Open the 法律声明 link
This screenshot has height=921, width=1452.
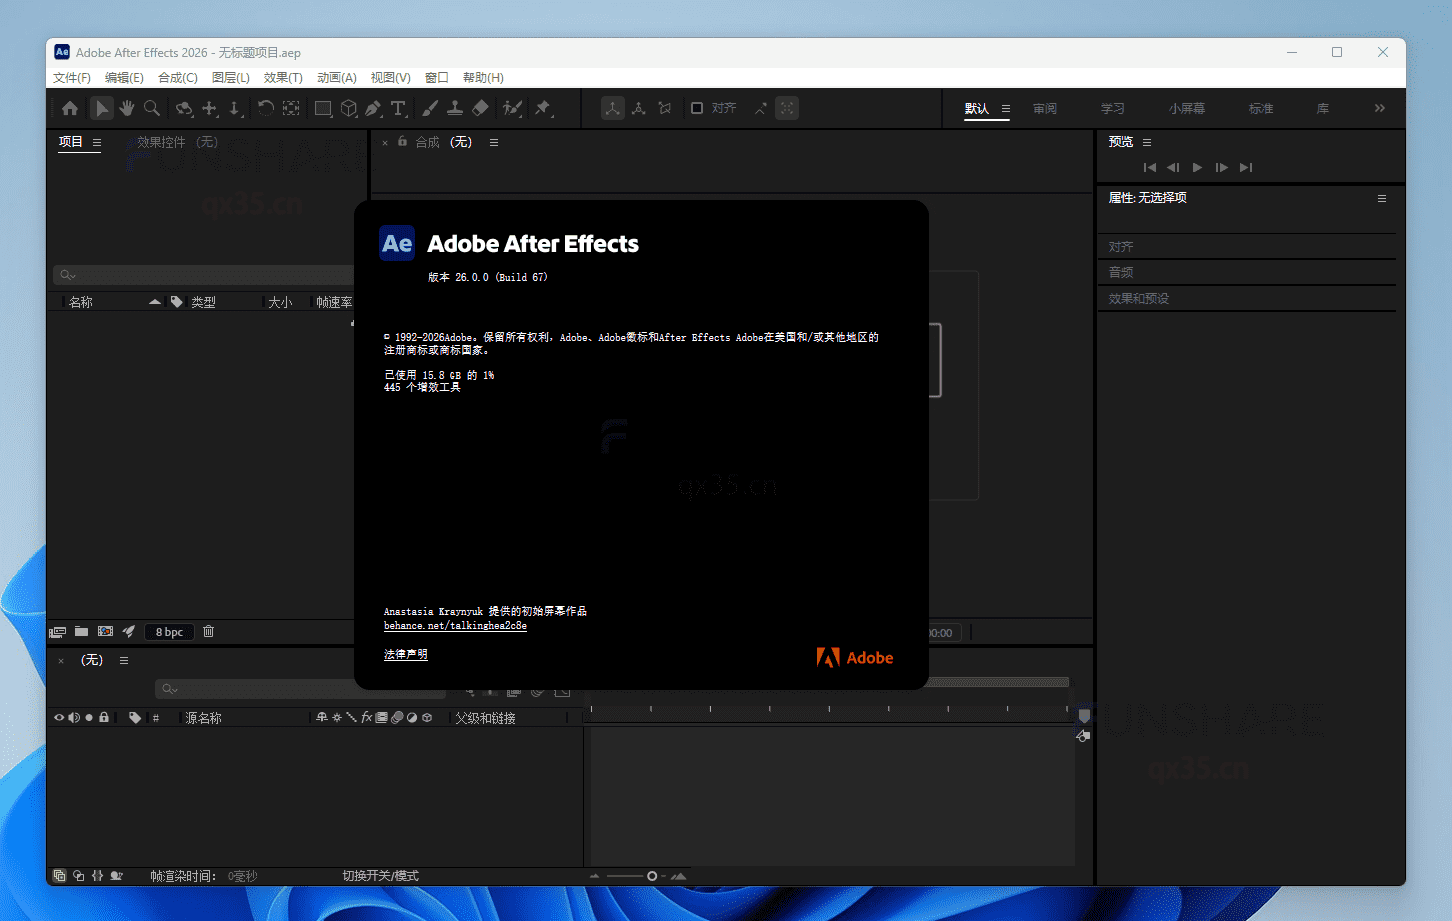(405, 654)
